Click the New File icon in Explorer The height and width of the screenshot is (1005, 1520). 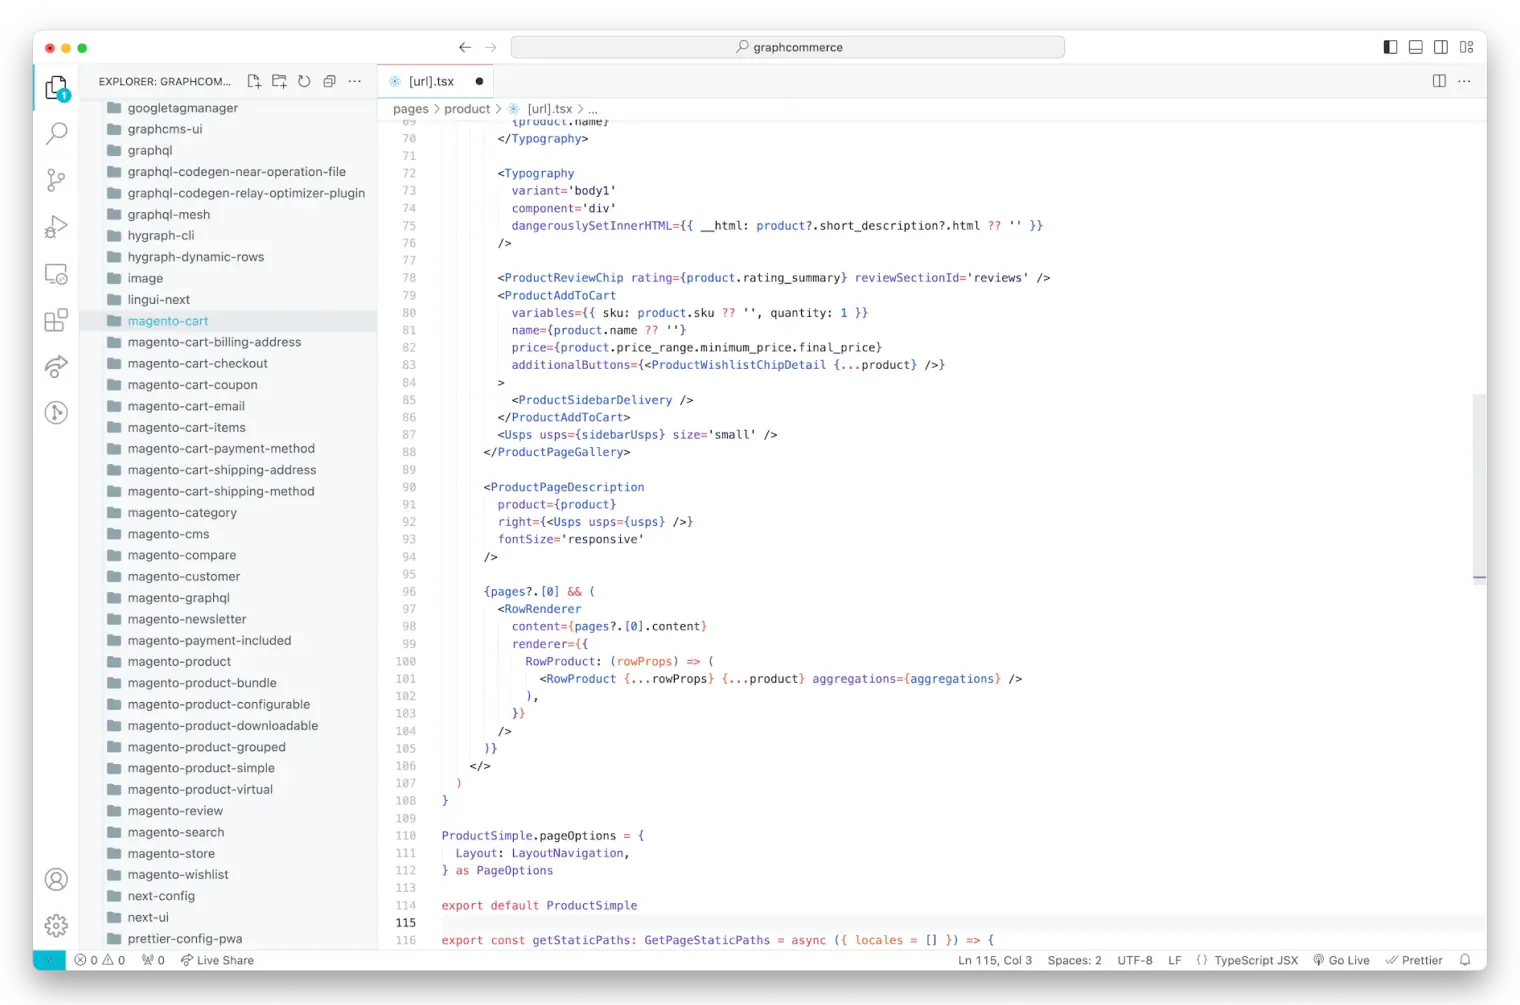point(254,81)
